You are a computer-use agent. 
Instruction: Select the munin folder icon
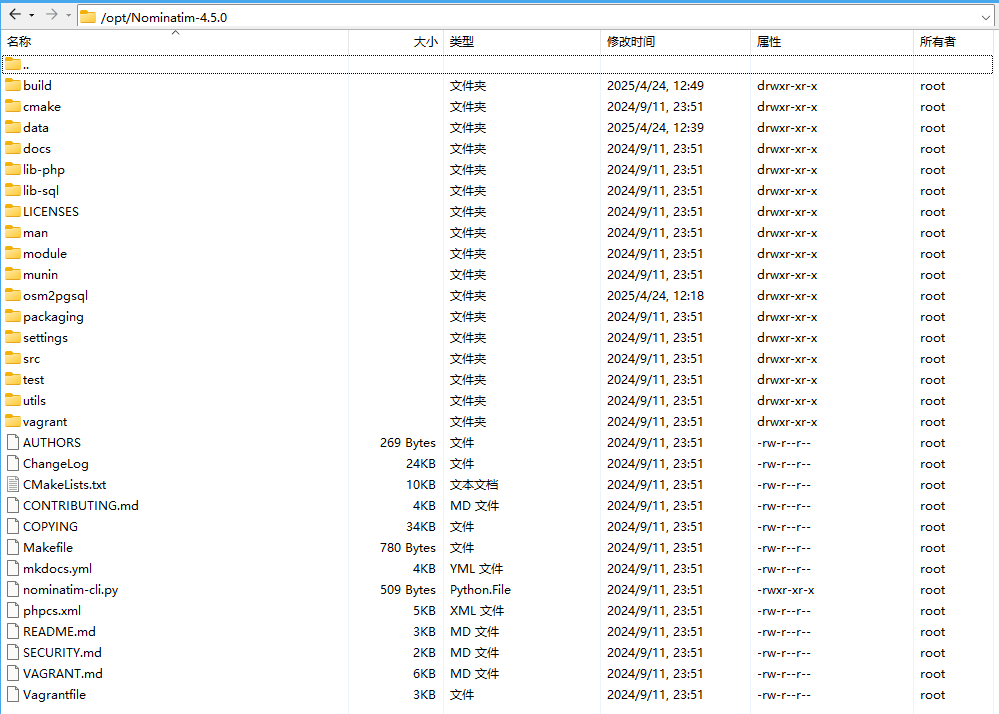(13, 274)
